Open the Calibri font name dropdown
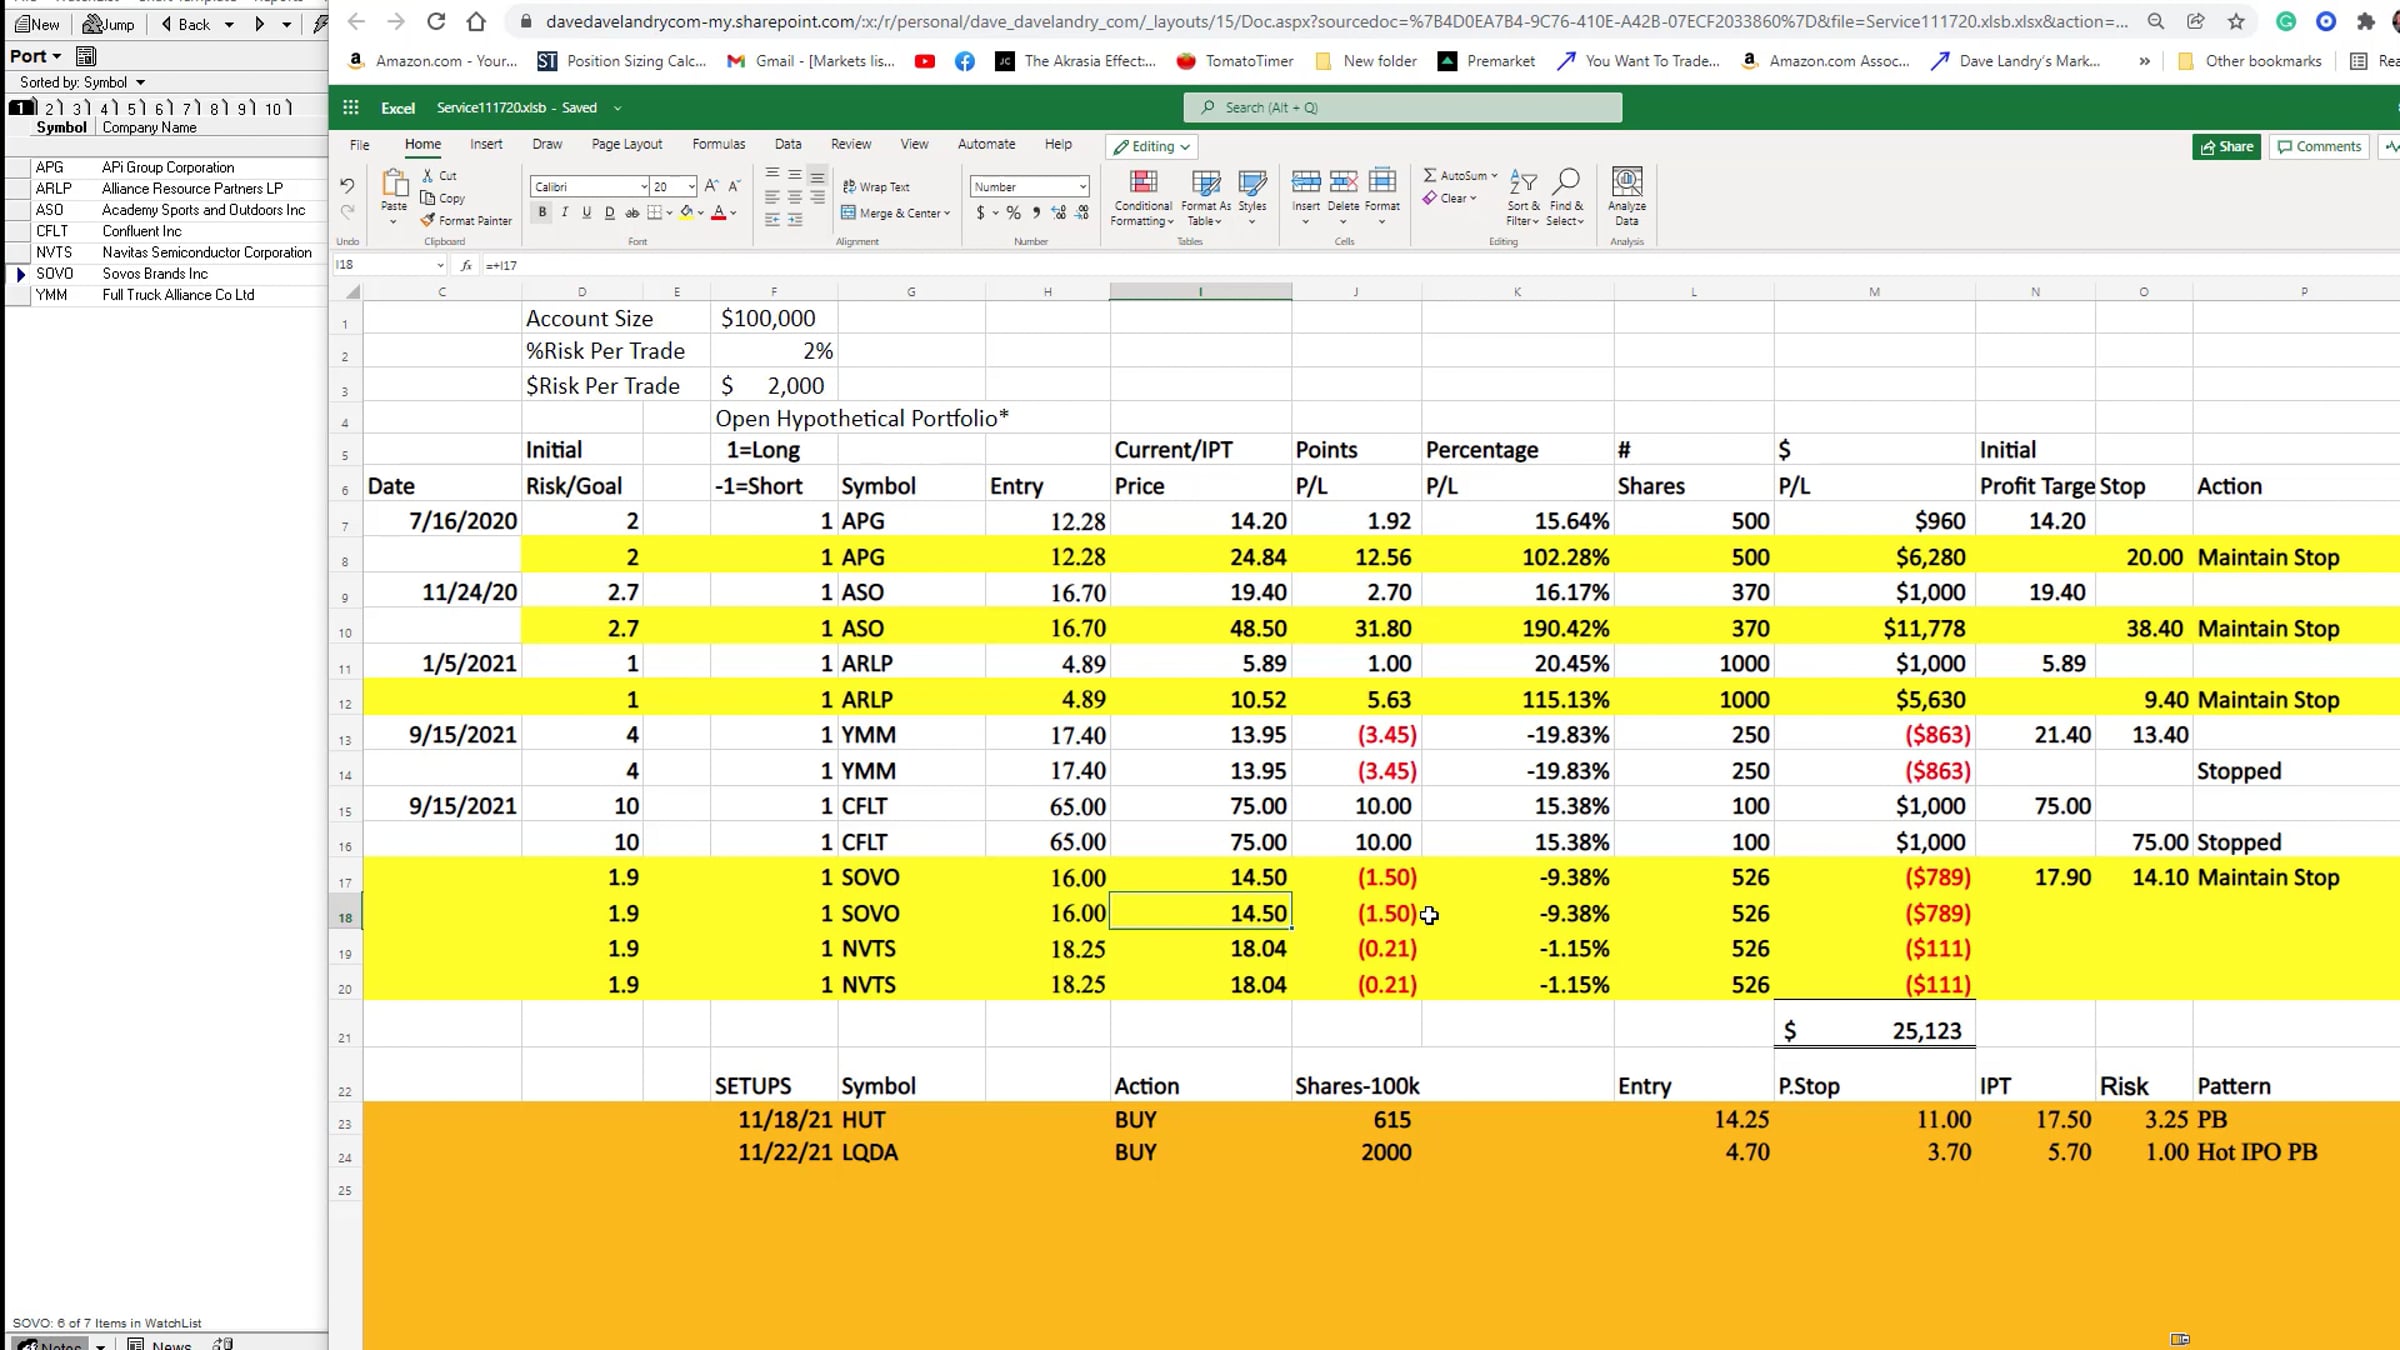 pos(643,187)
